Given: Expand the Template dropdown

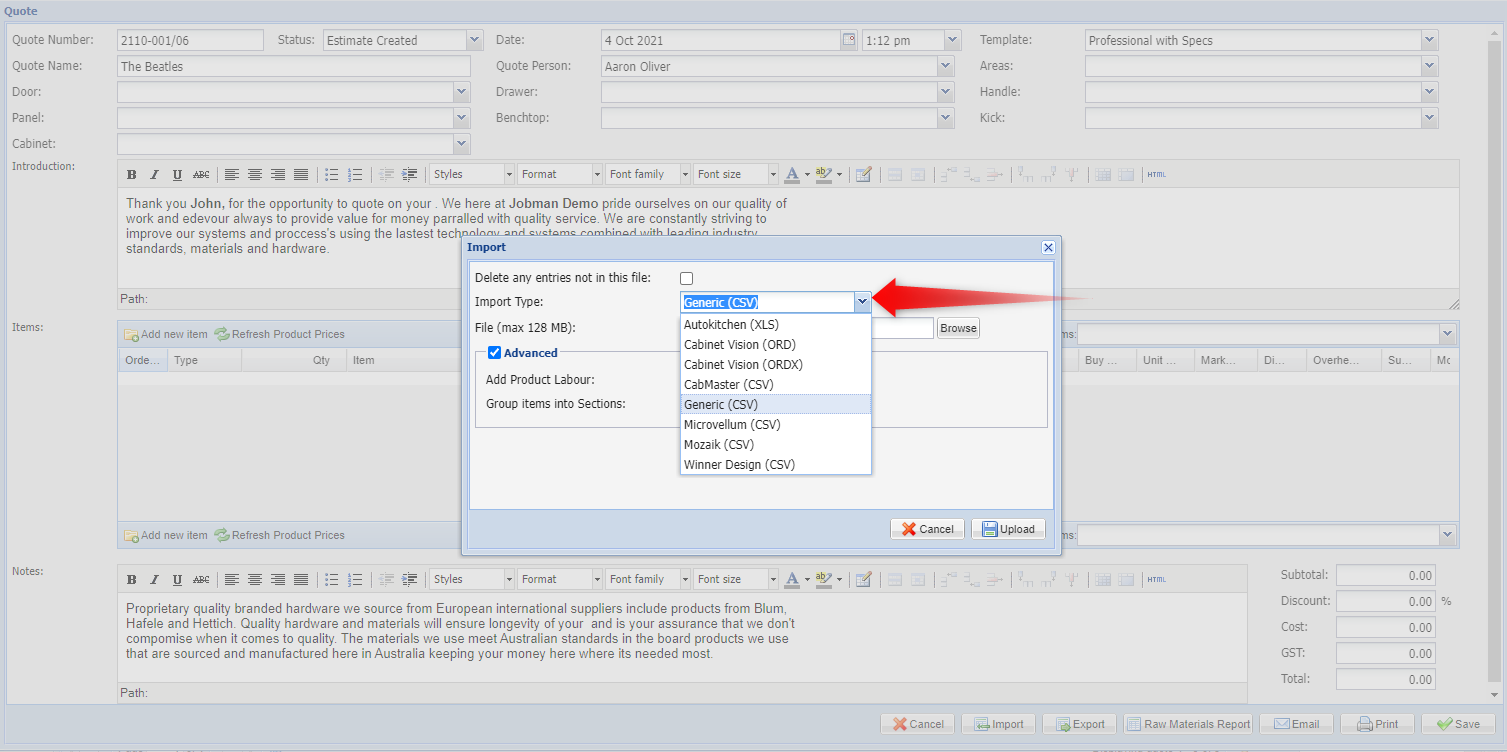Looking at the screenshot, I should pyautogui.click(x=1429, y=40).
